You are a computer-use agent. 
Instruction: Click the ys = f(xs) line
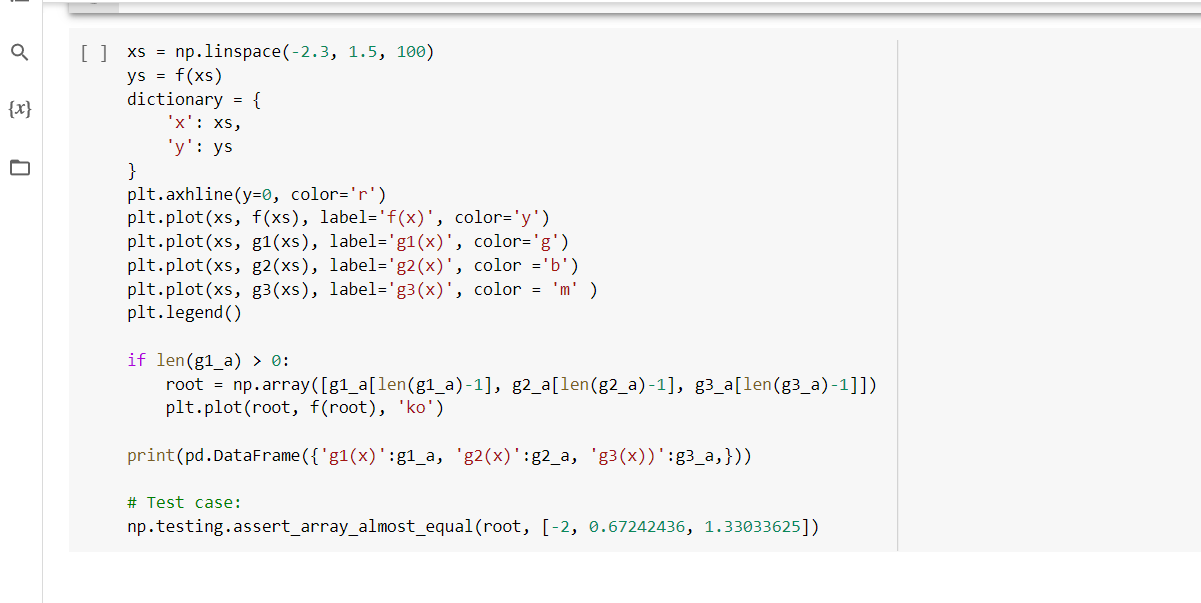(172, 75)
